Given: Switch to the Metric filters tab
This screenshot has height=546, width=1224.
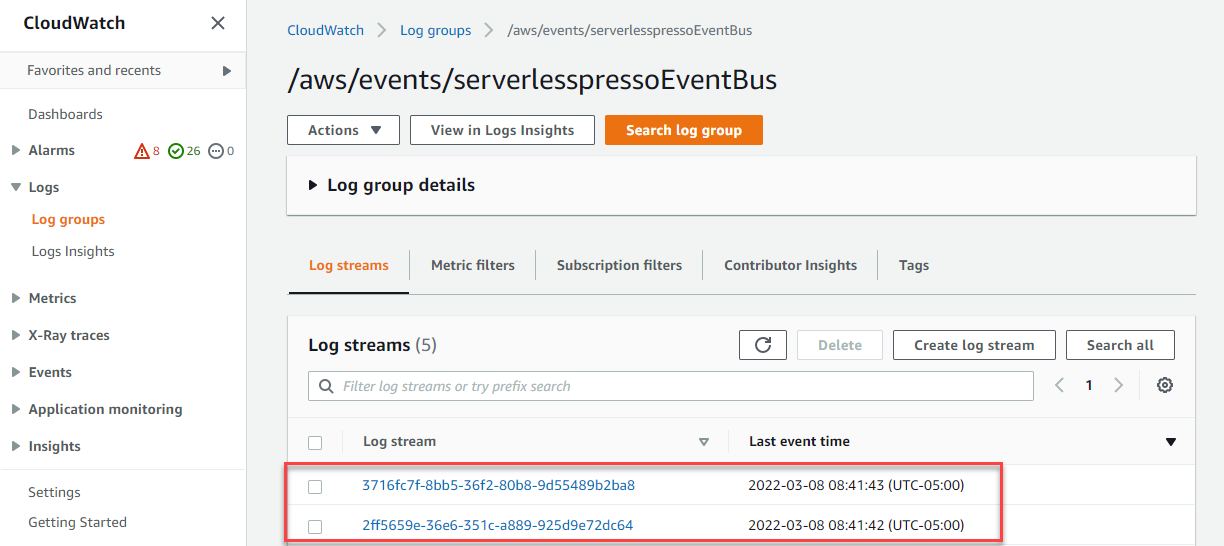Looking at the screenshot, I should click(x=473, y=265).
